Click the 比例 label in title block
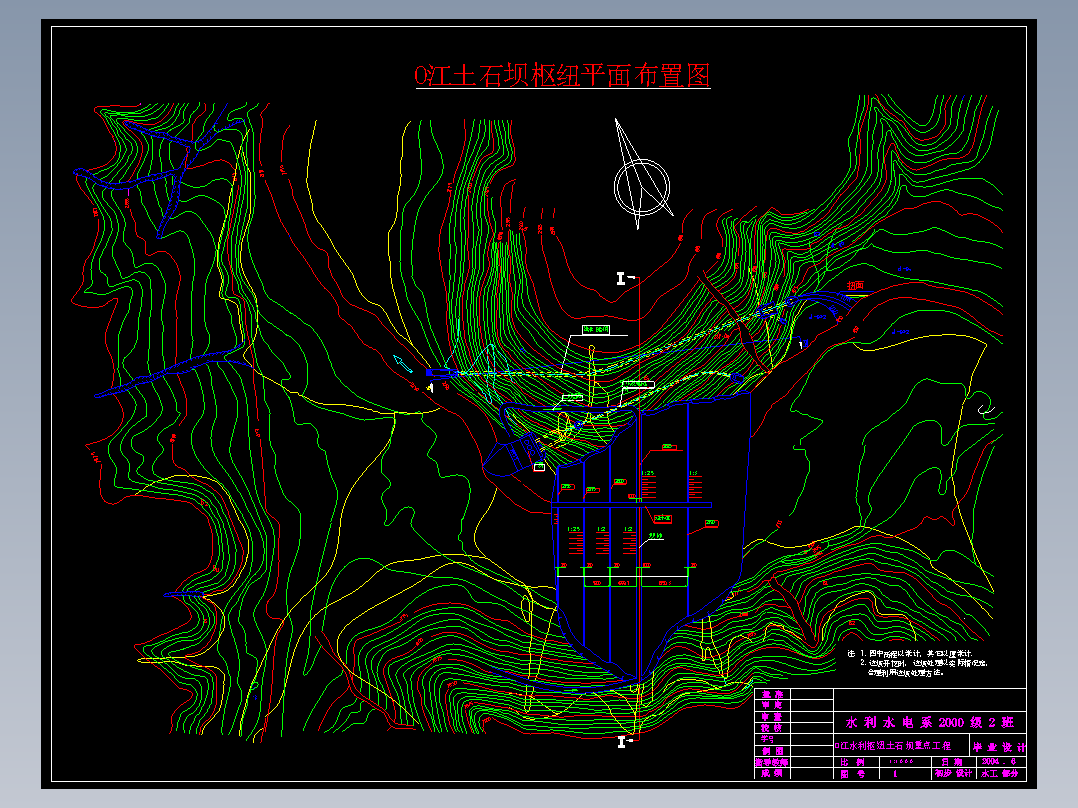1078x808 pixels. point(852,762)
